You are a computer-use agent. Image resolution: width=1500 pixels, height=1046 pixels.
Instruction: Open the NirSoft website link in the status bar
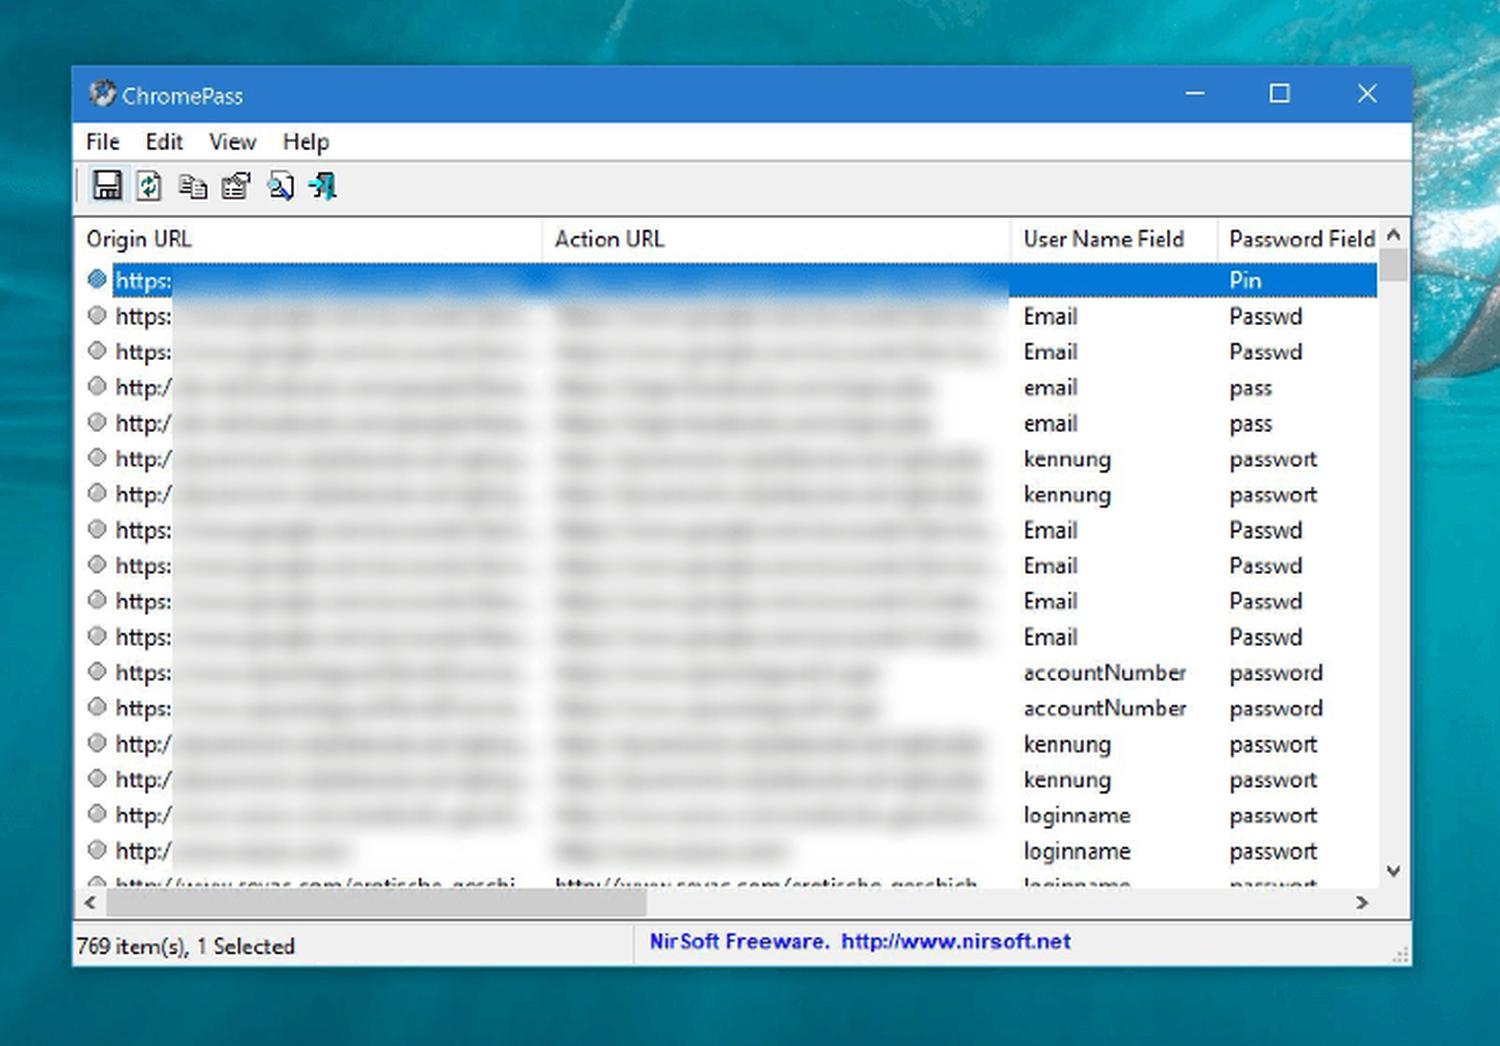point(955,941)
